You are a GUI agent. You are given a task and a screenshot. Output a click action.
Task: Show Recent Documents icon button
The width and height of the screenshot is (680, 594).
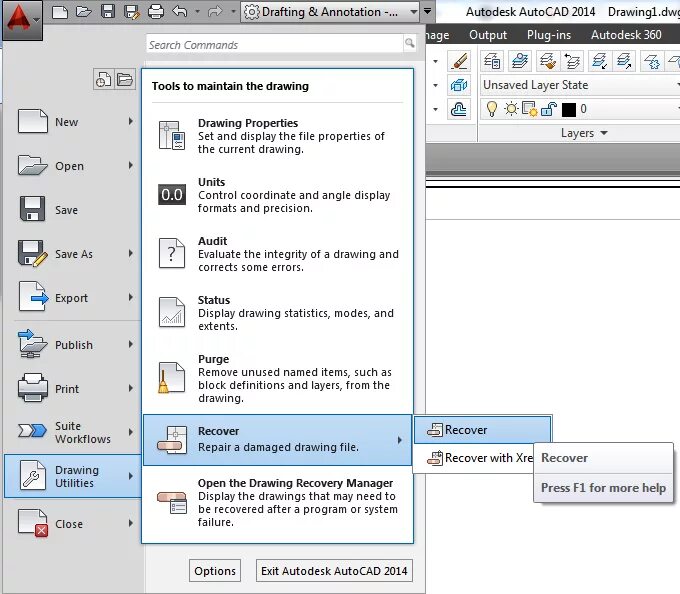point(103,80)
